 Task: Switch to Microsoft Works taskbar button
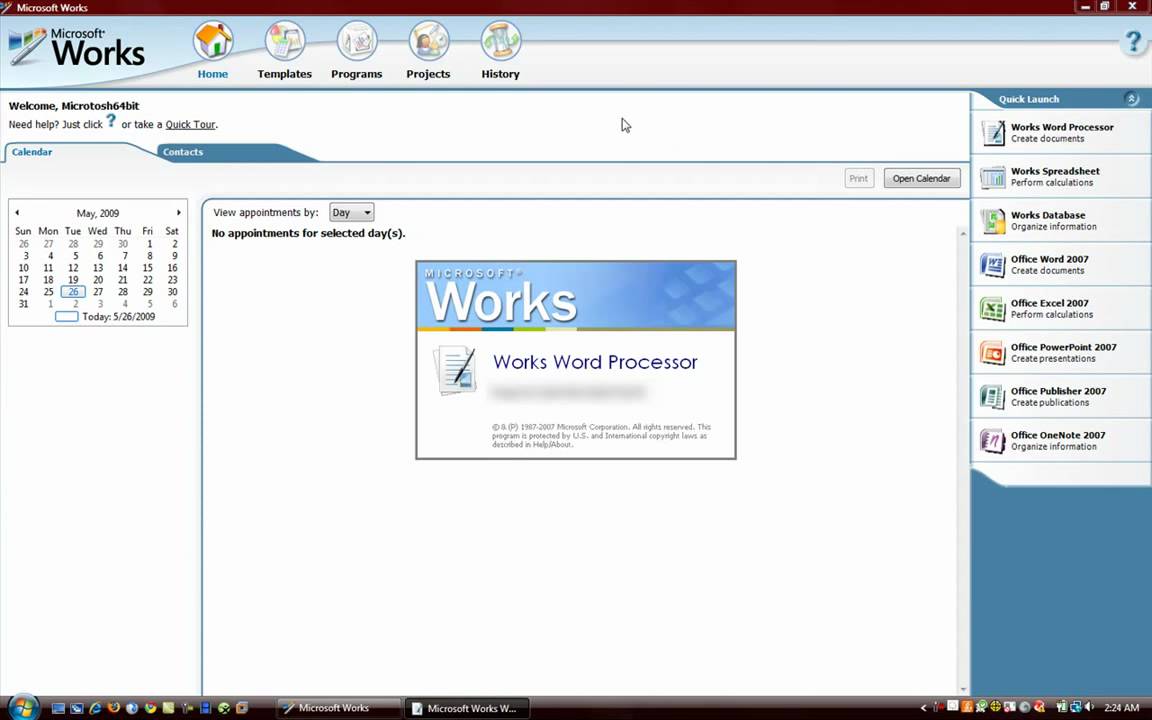339,708
